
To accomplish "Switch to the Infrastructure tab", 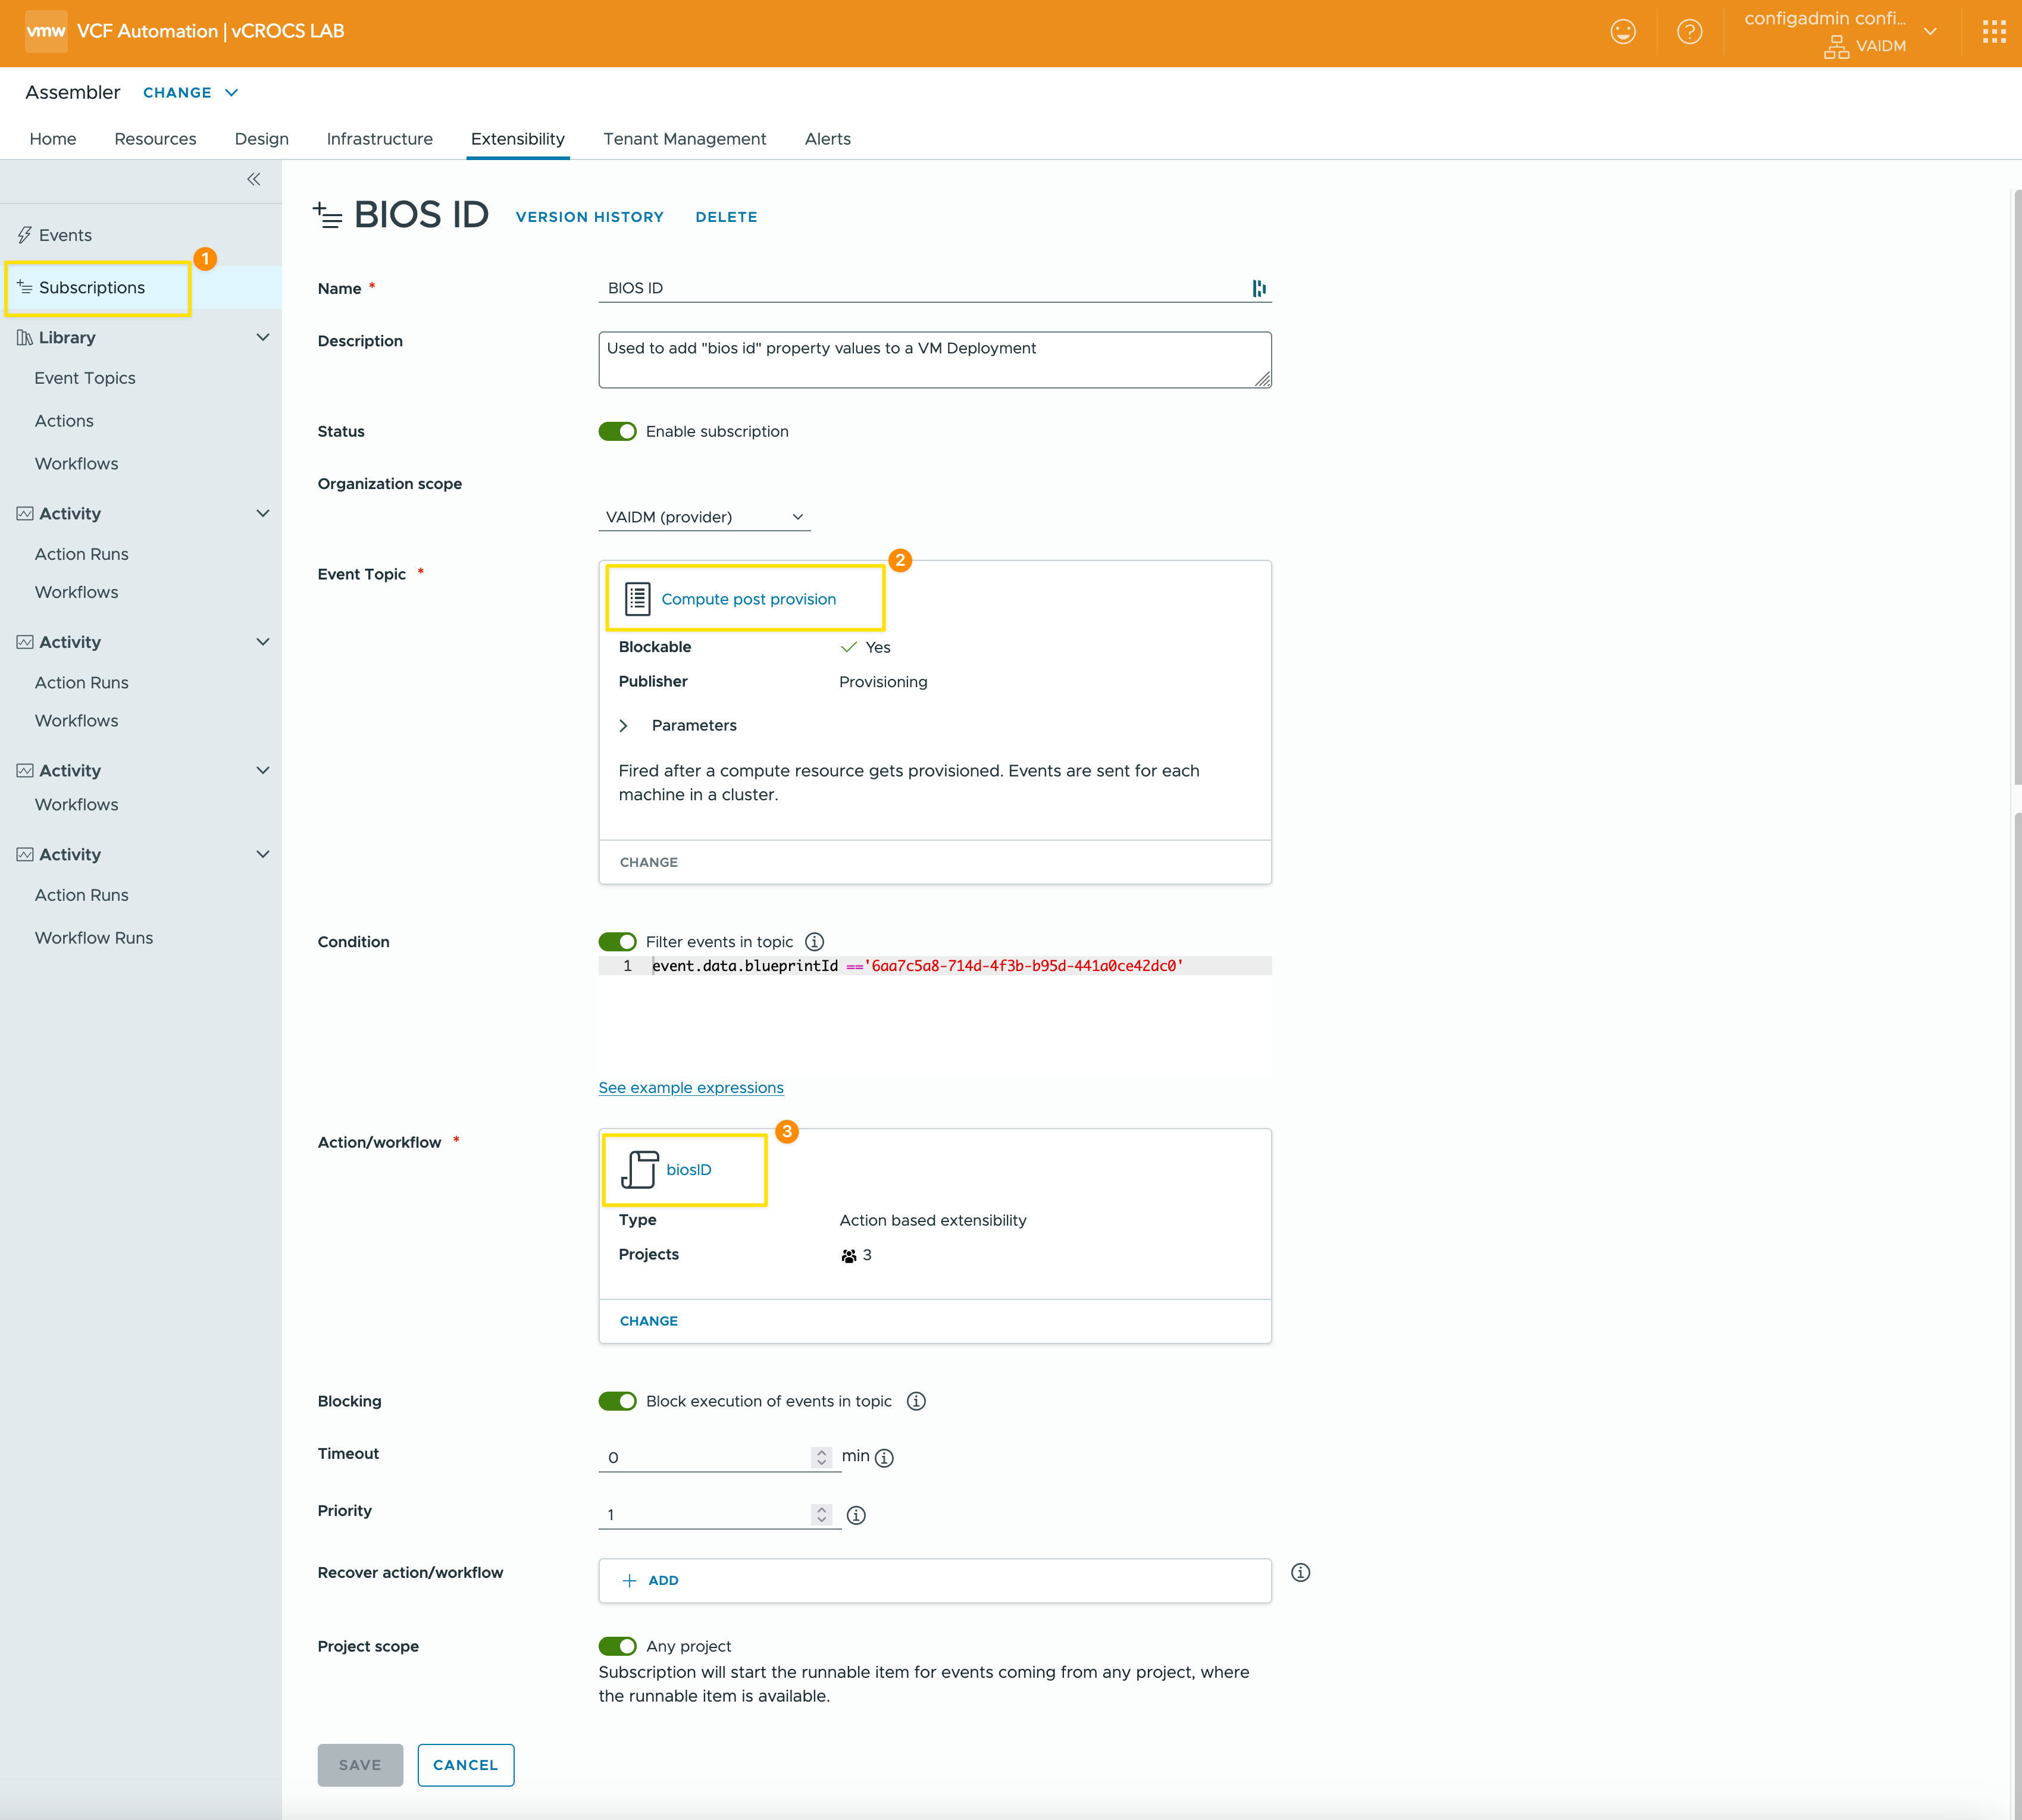I will point(379,139).
